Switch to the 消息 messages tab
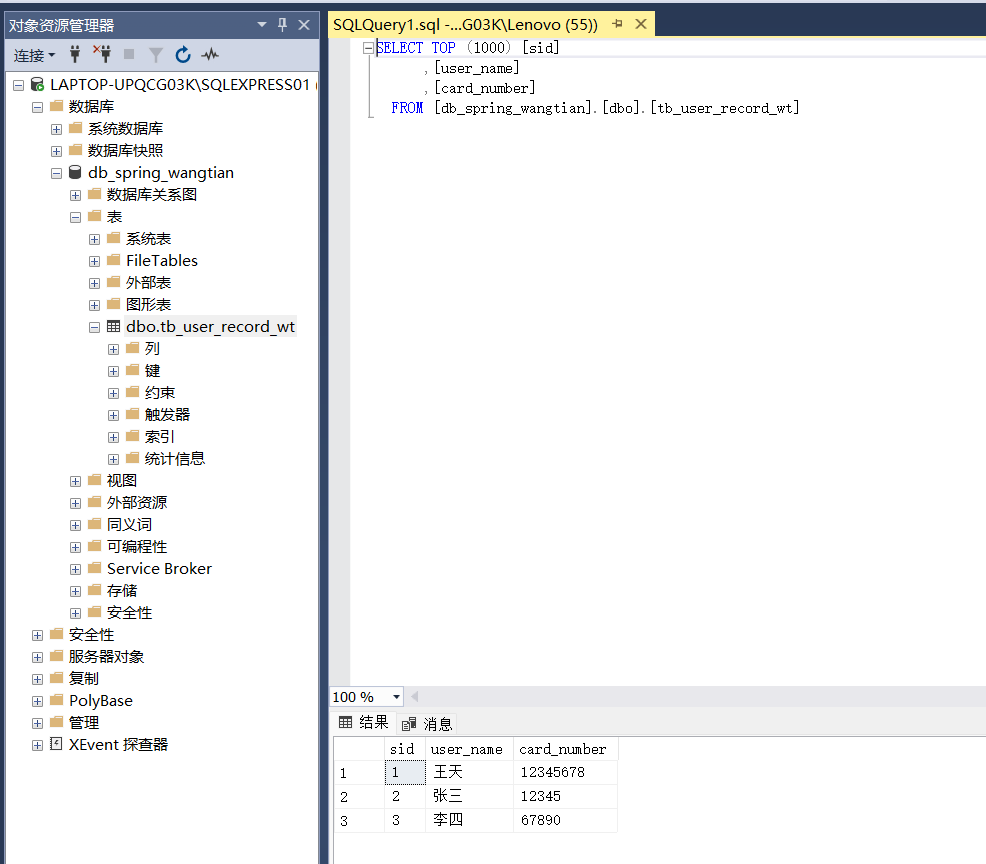986x864 pixels. coord(428,724)
